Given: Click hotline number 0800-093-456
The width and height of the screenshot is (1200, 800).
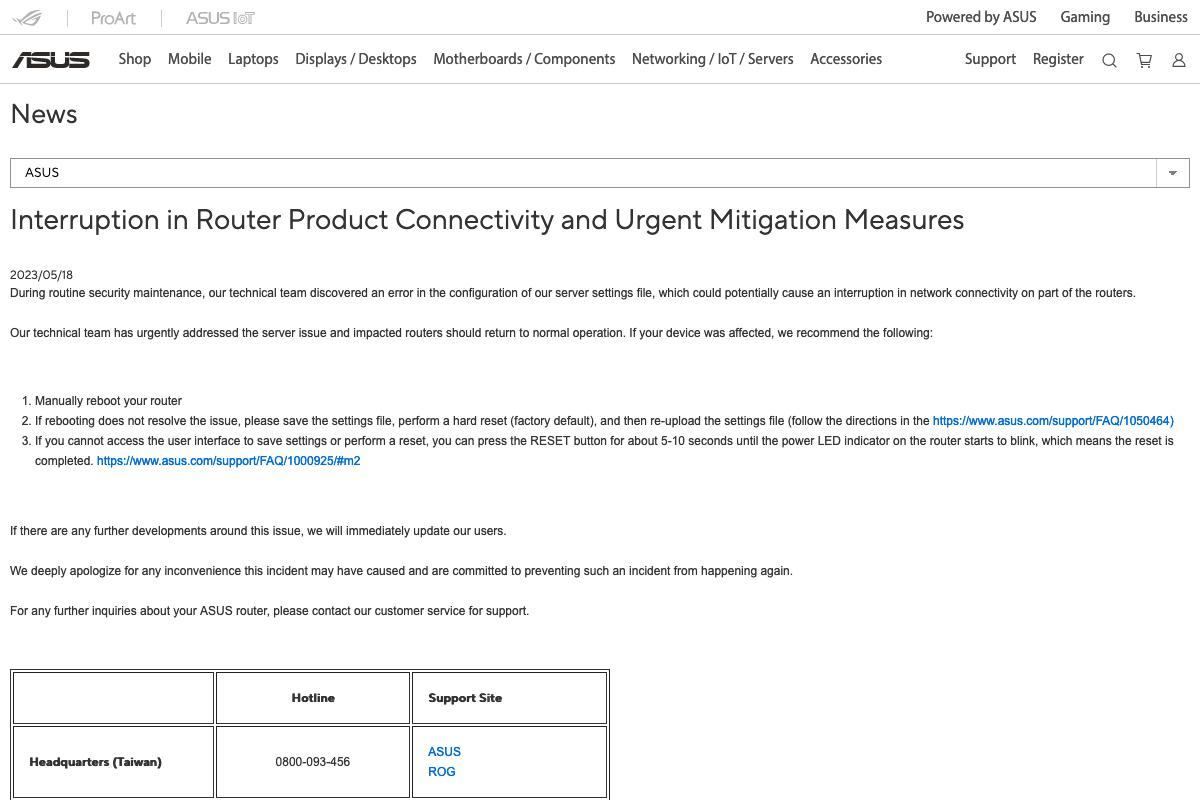Looking at the screenshot, I should 313,762.
